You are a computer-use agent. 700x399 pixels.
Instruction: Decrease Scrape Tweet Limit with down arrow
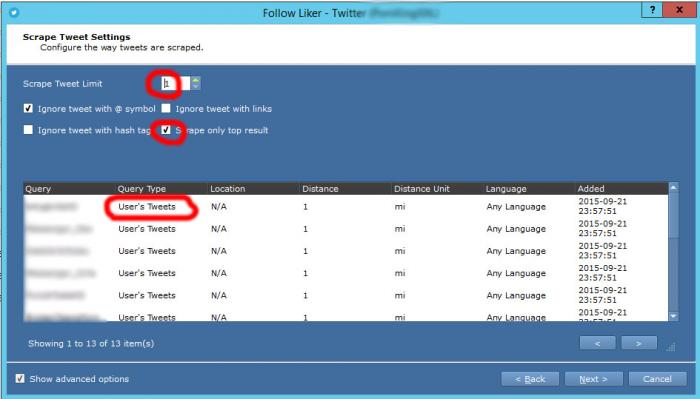coord(196,86)
